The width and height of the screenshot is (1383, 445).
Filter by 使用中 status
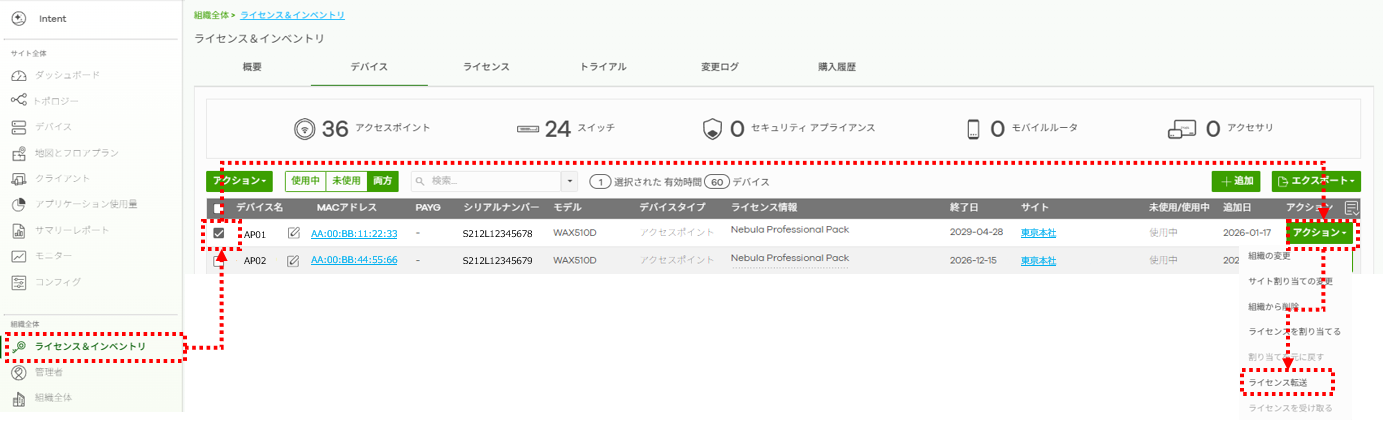306,181
